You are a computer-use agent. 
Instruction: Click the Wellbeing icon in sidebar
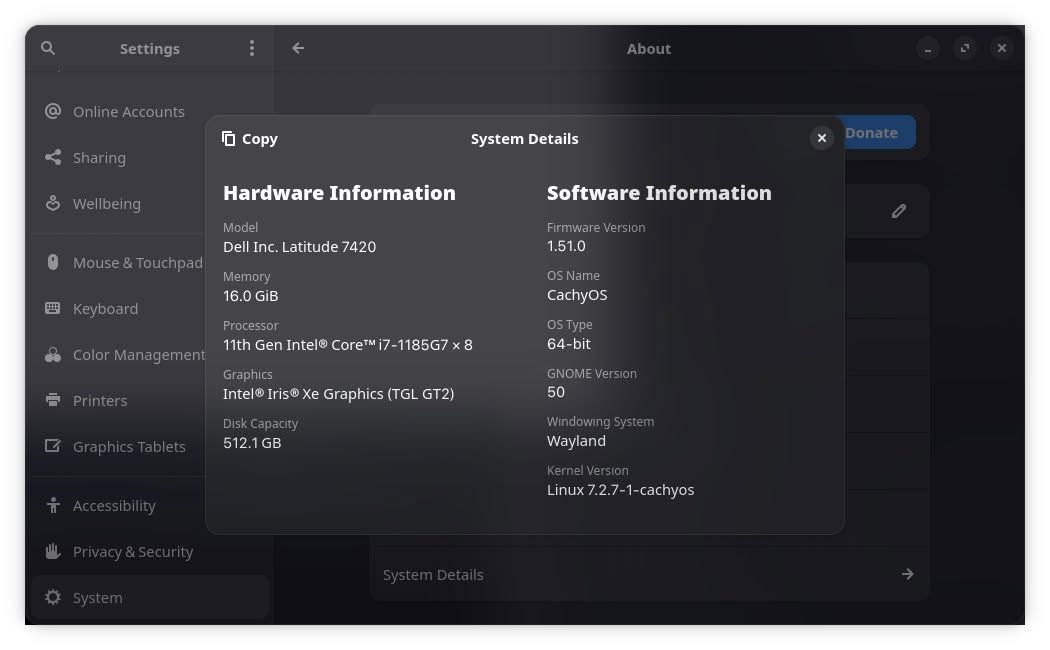coord(53,203)
